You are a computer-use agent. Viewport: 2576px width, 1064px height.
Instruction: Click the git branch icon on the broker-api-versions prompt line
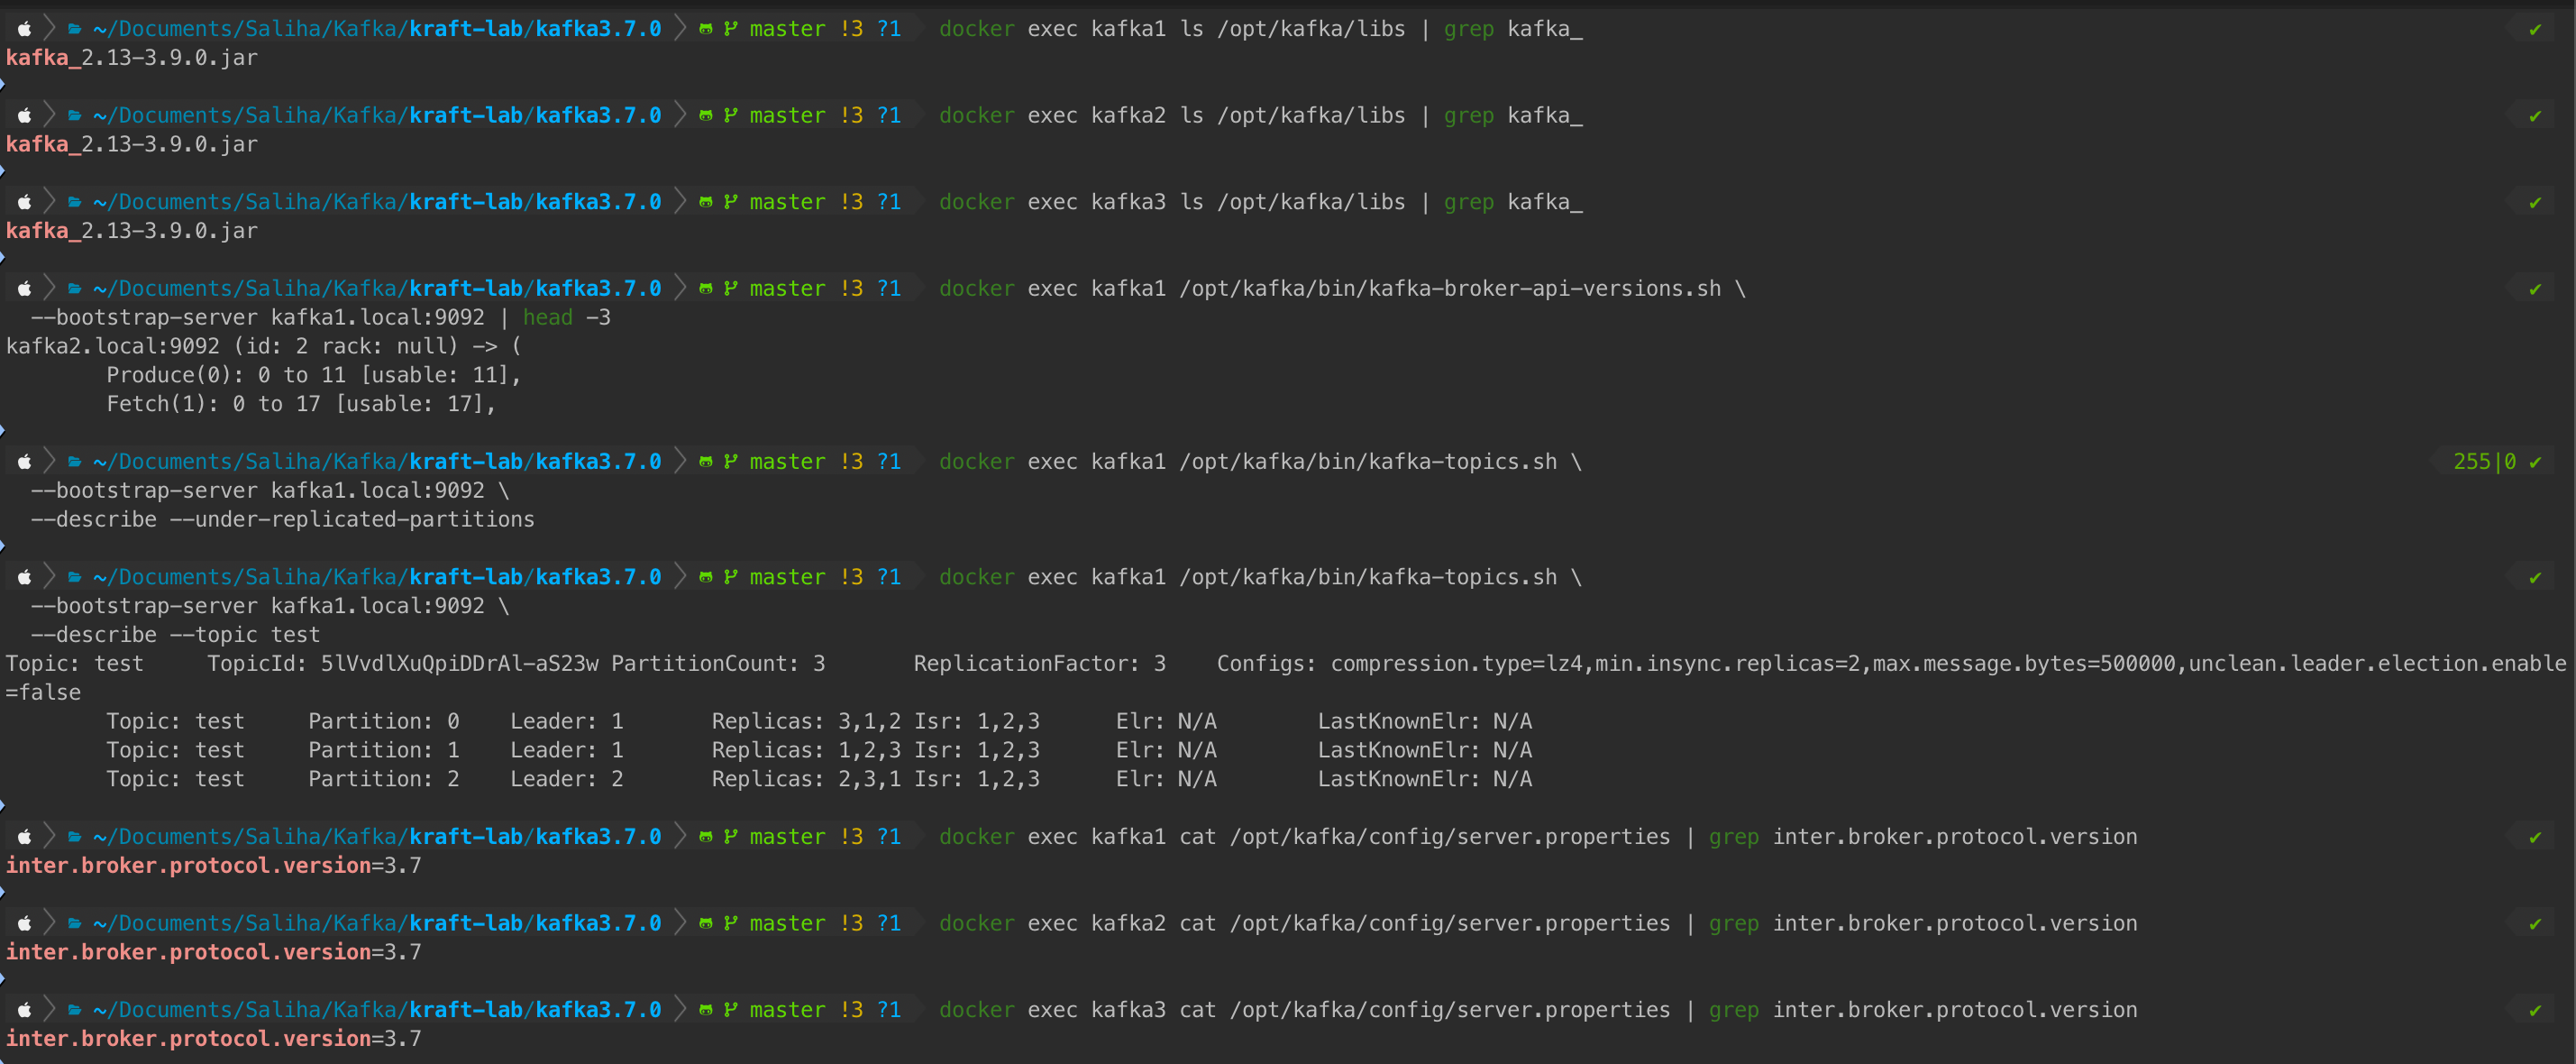(731, 289)
